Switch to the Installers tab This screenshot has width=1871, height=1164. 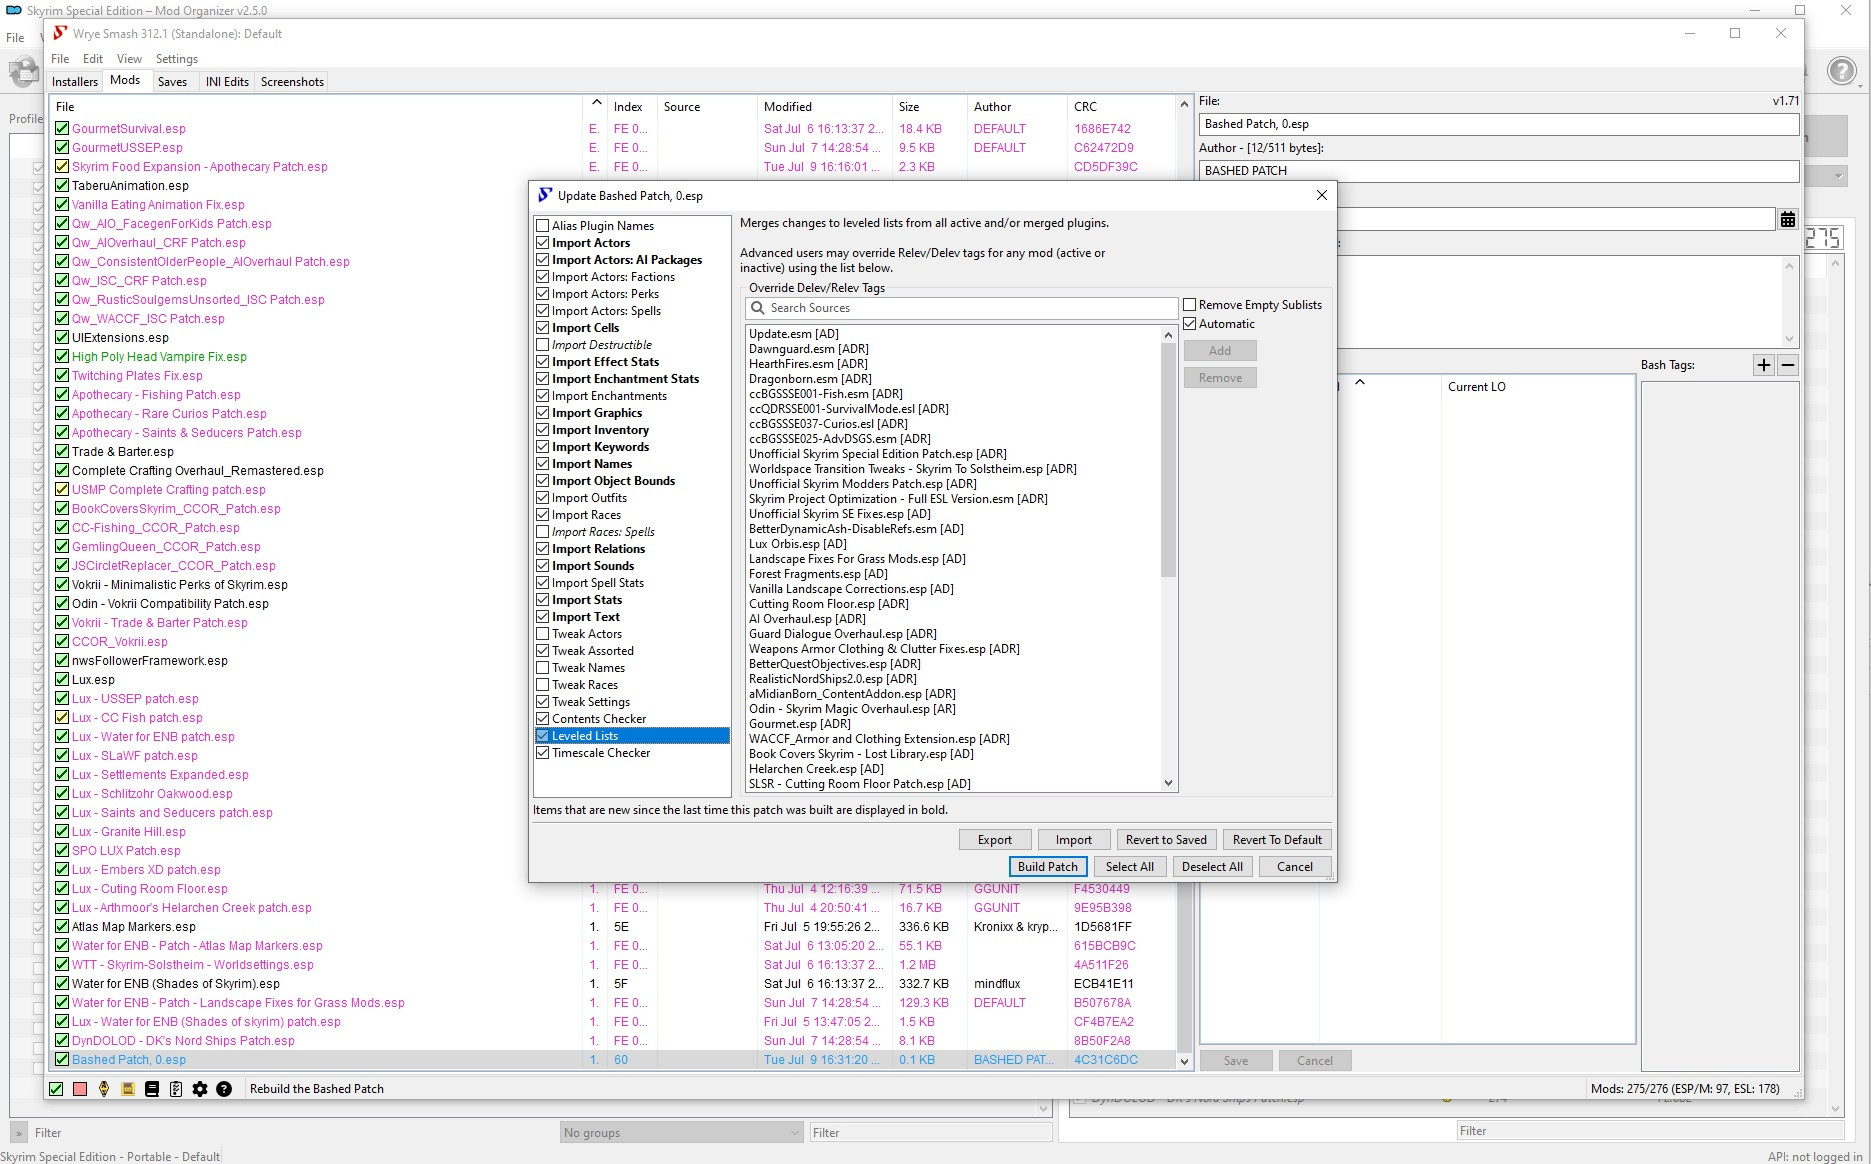pos(75,82)
